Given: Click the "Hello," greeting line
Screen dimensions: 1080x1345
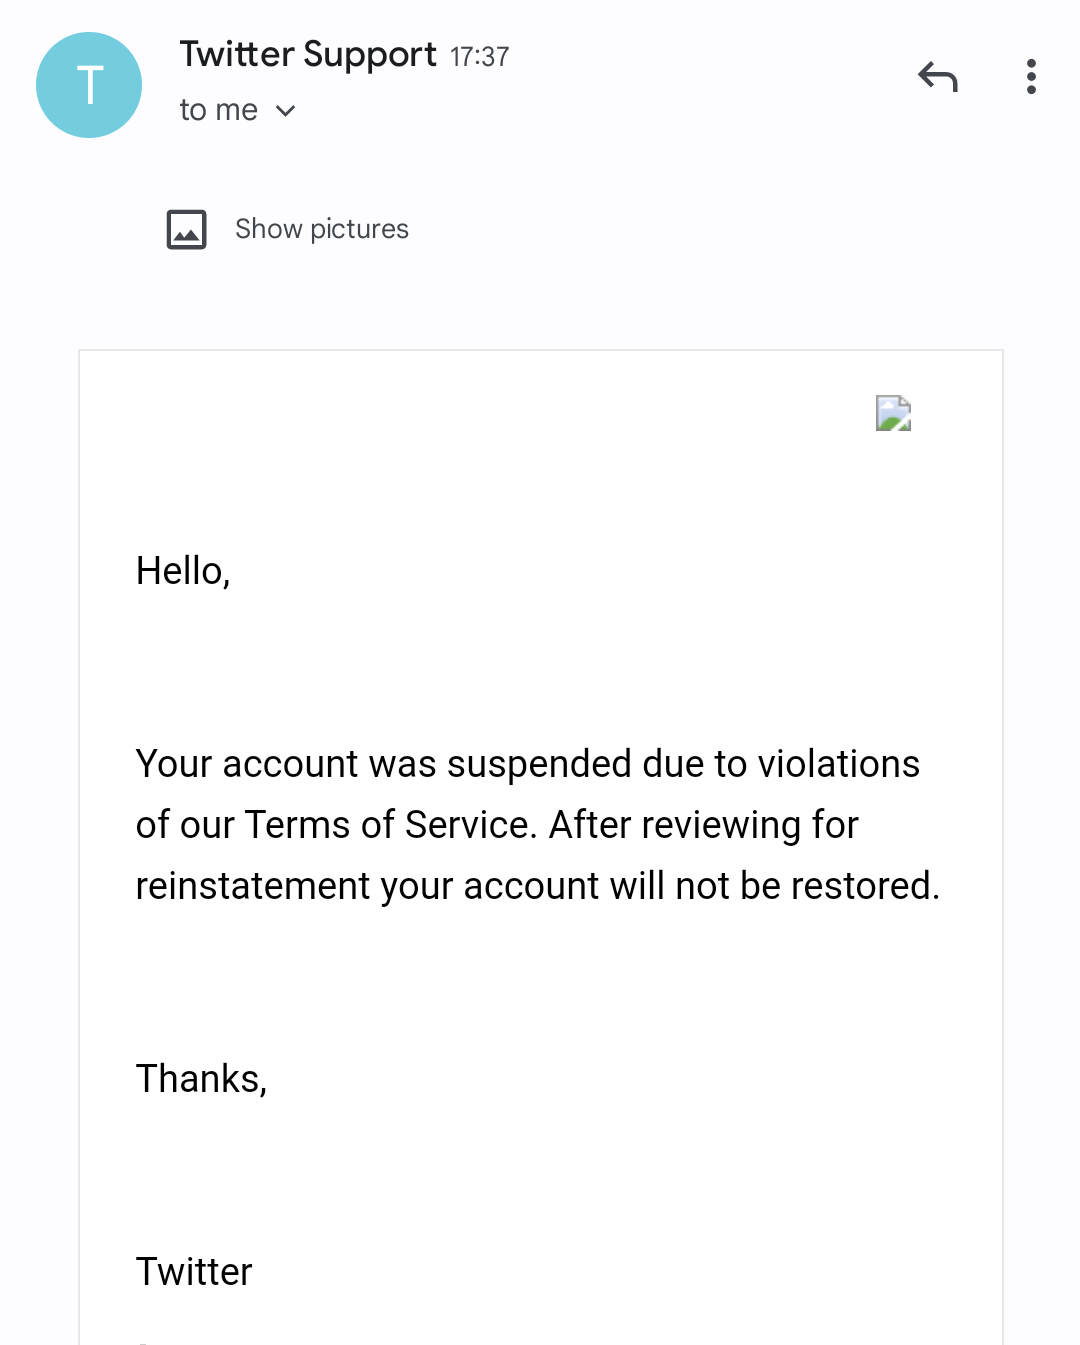Looking at the screenshot, I should (x=183, y=571).
